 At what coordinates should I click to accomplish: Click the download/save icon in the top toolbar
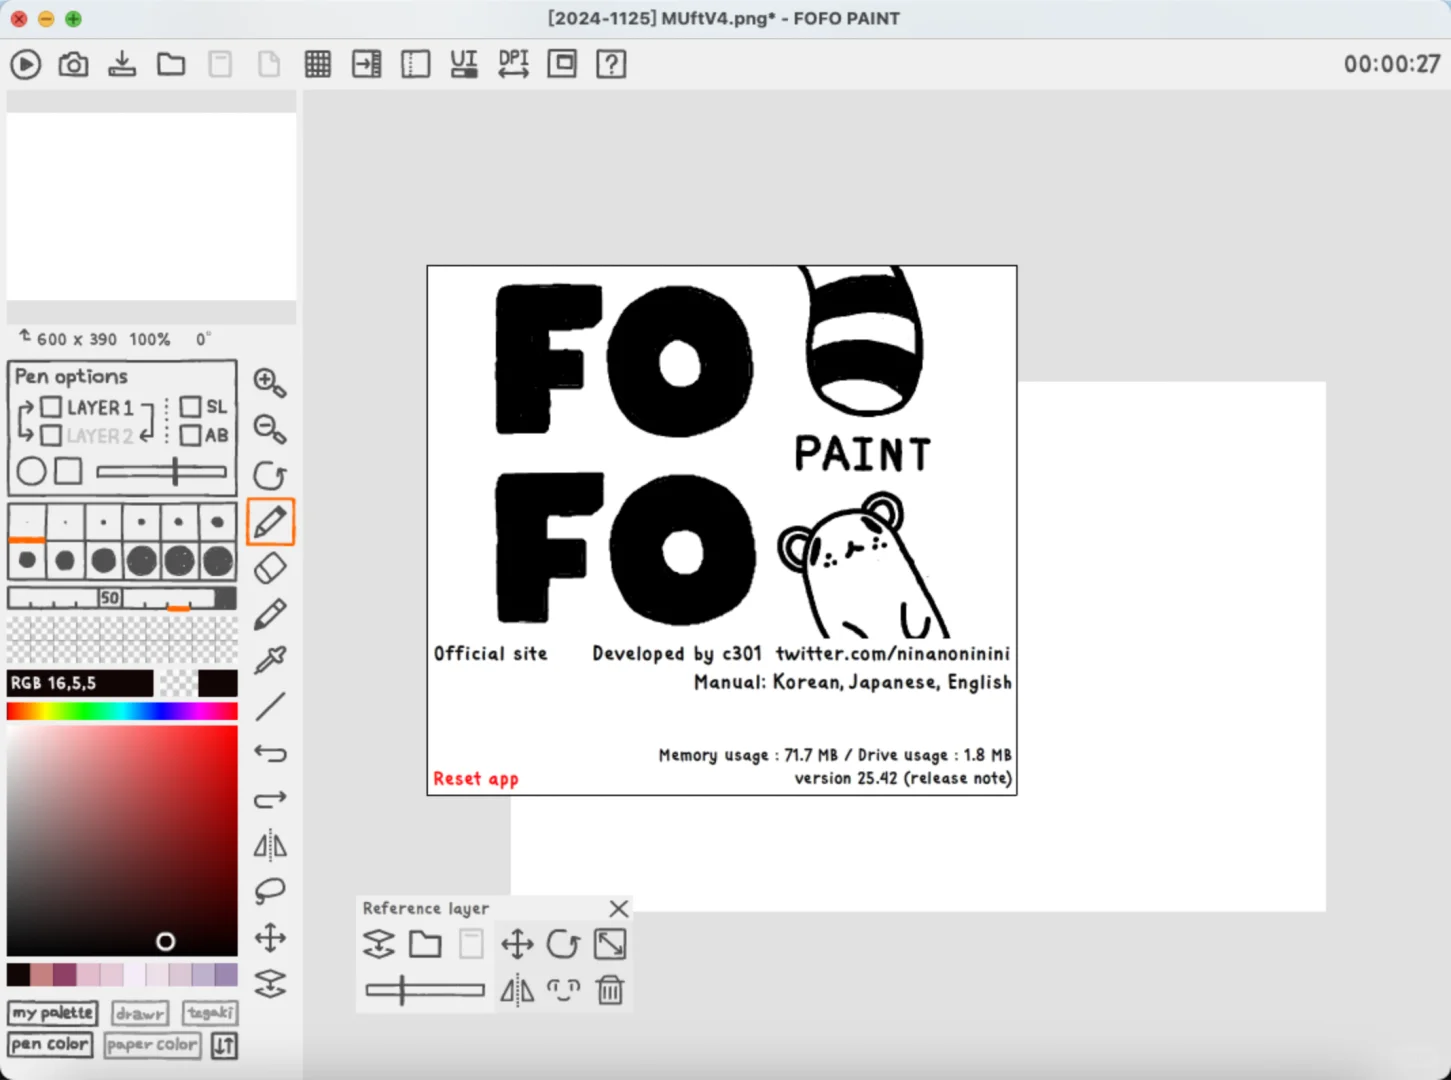click(122, 65)
